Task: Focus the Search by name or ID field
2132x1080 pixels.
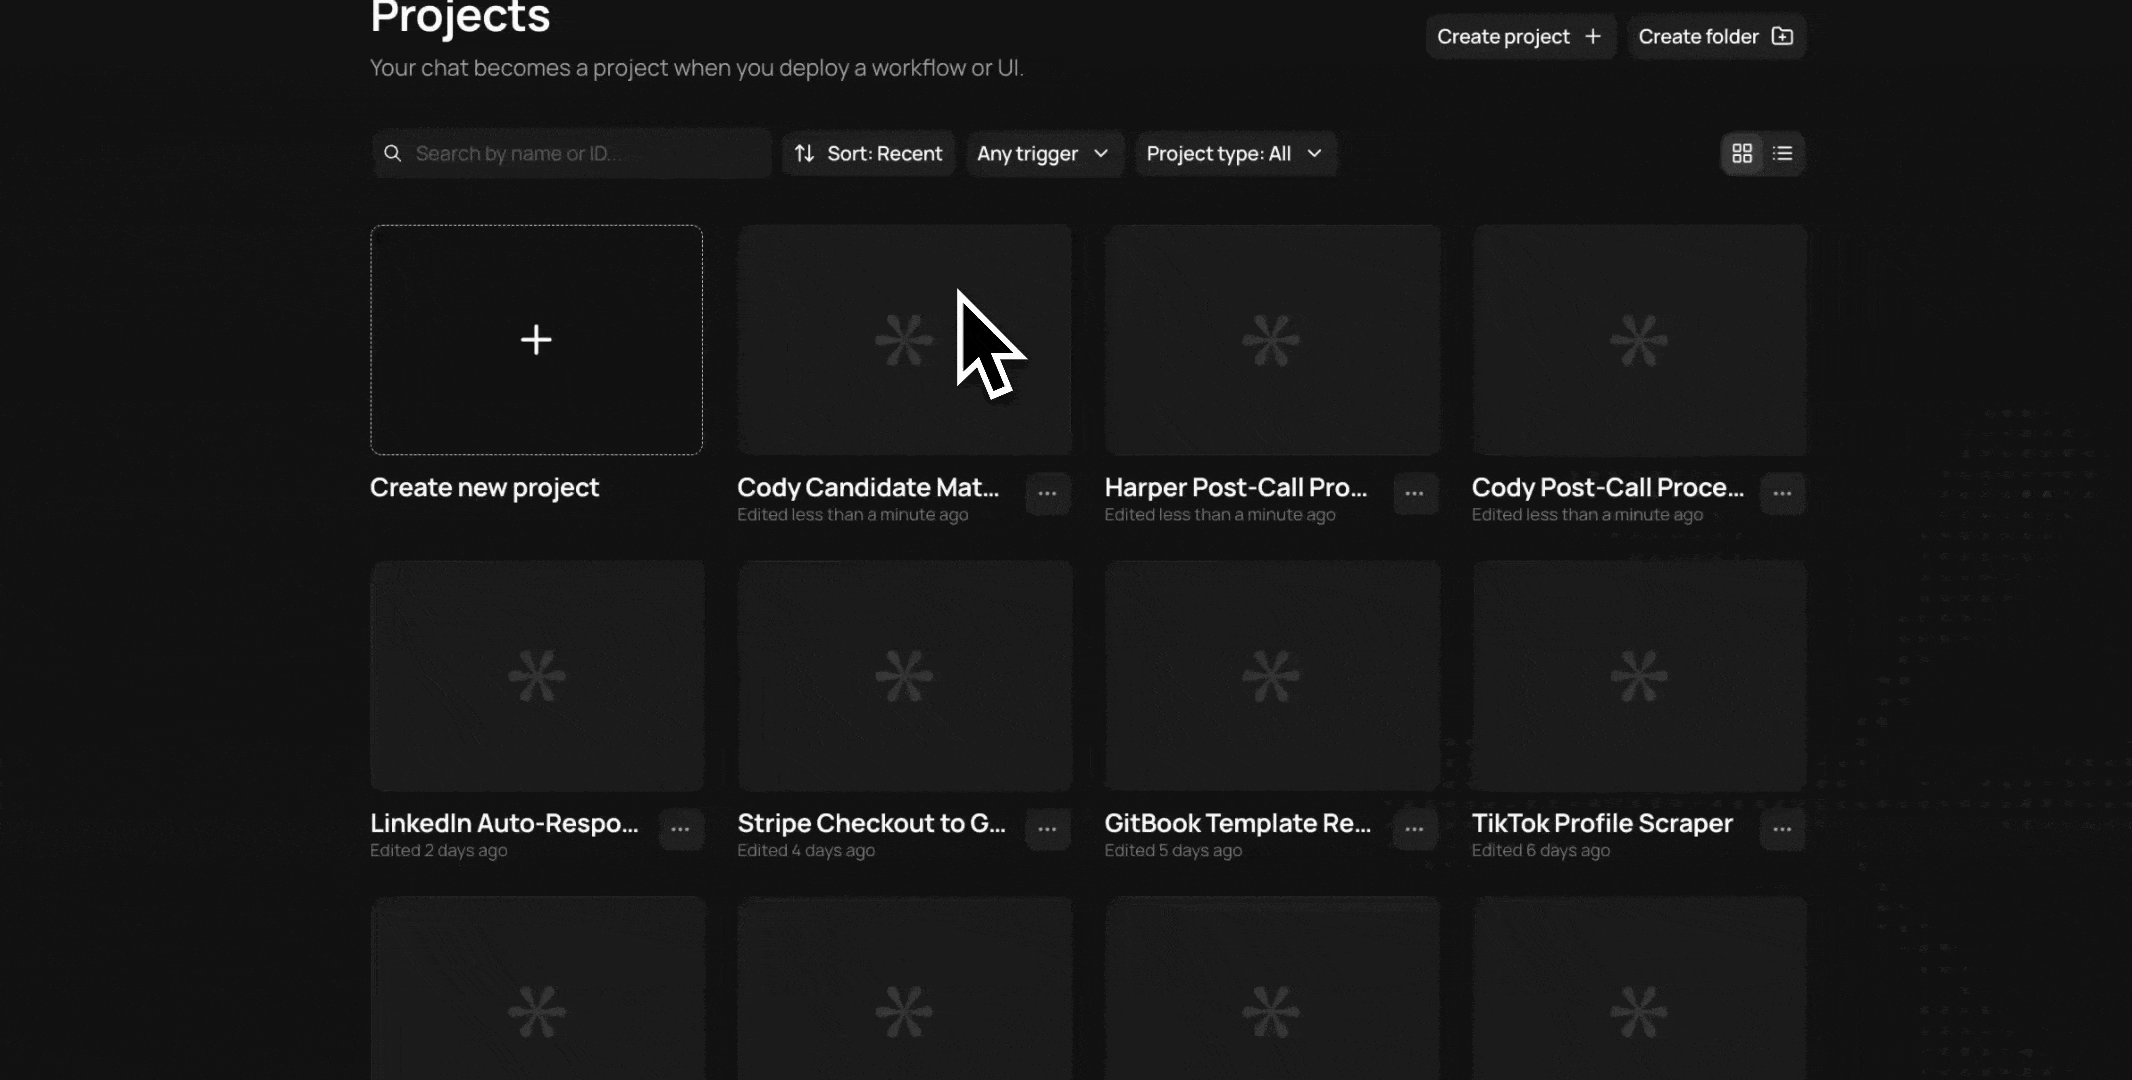Action: point(585,154)
